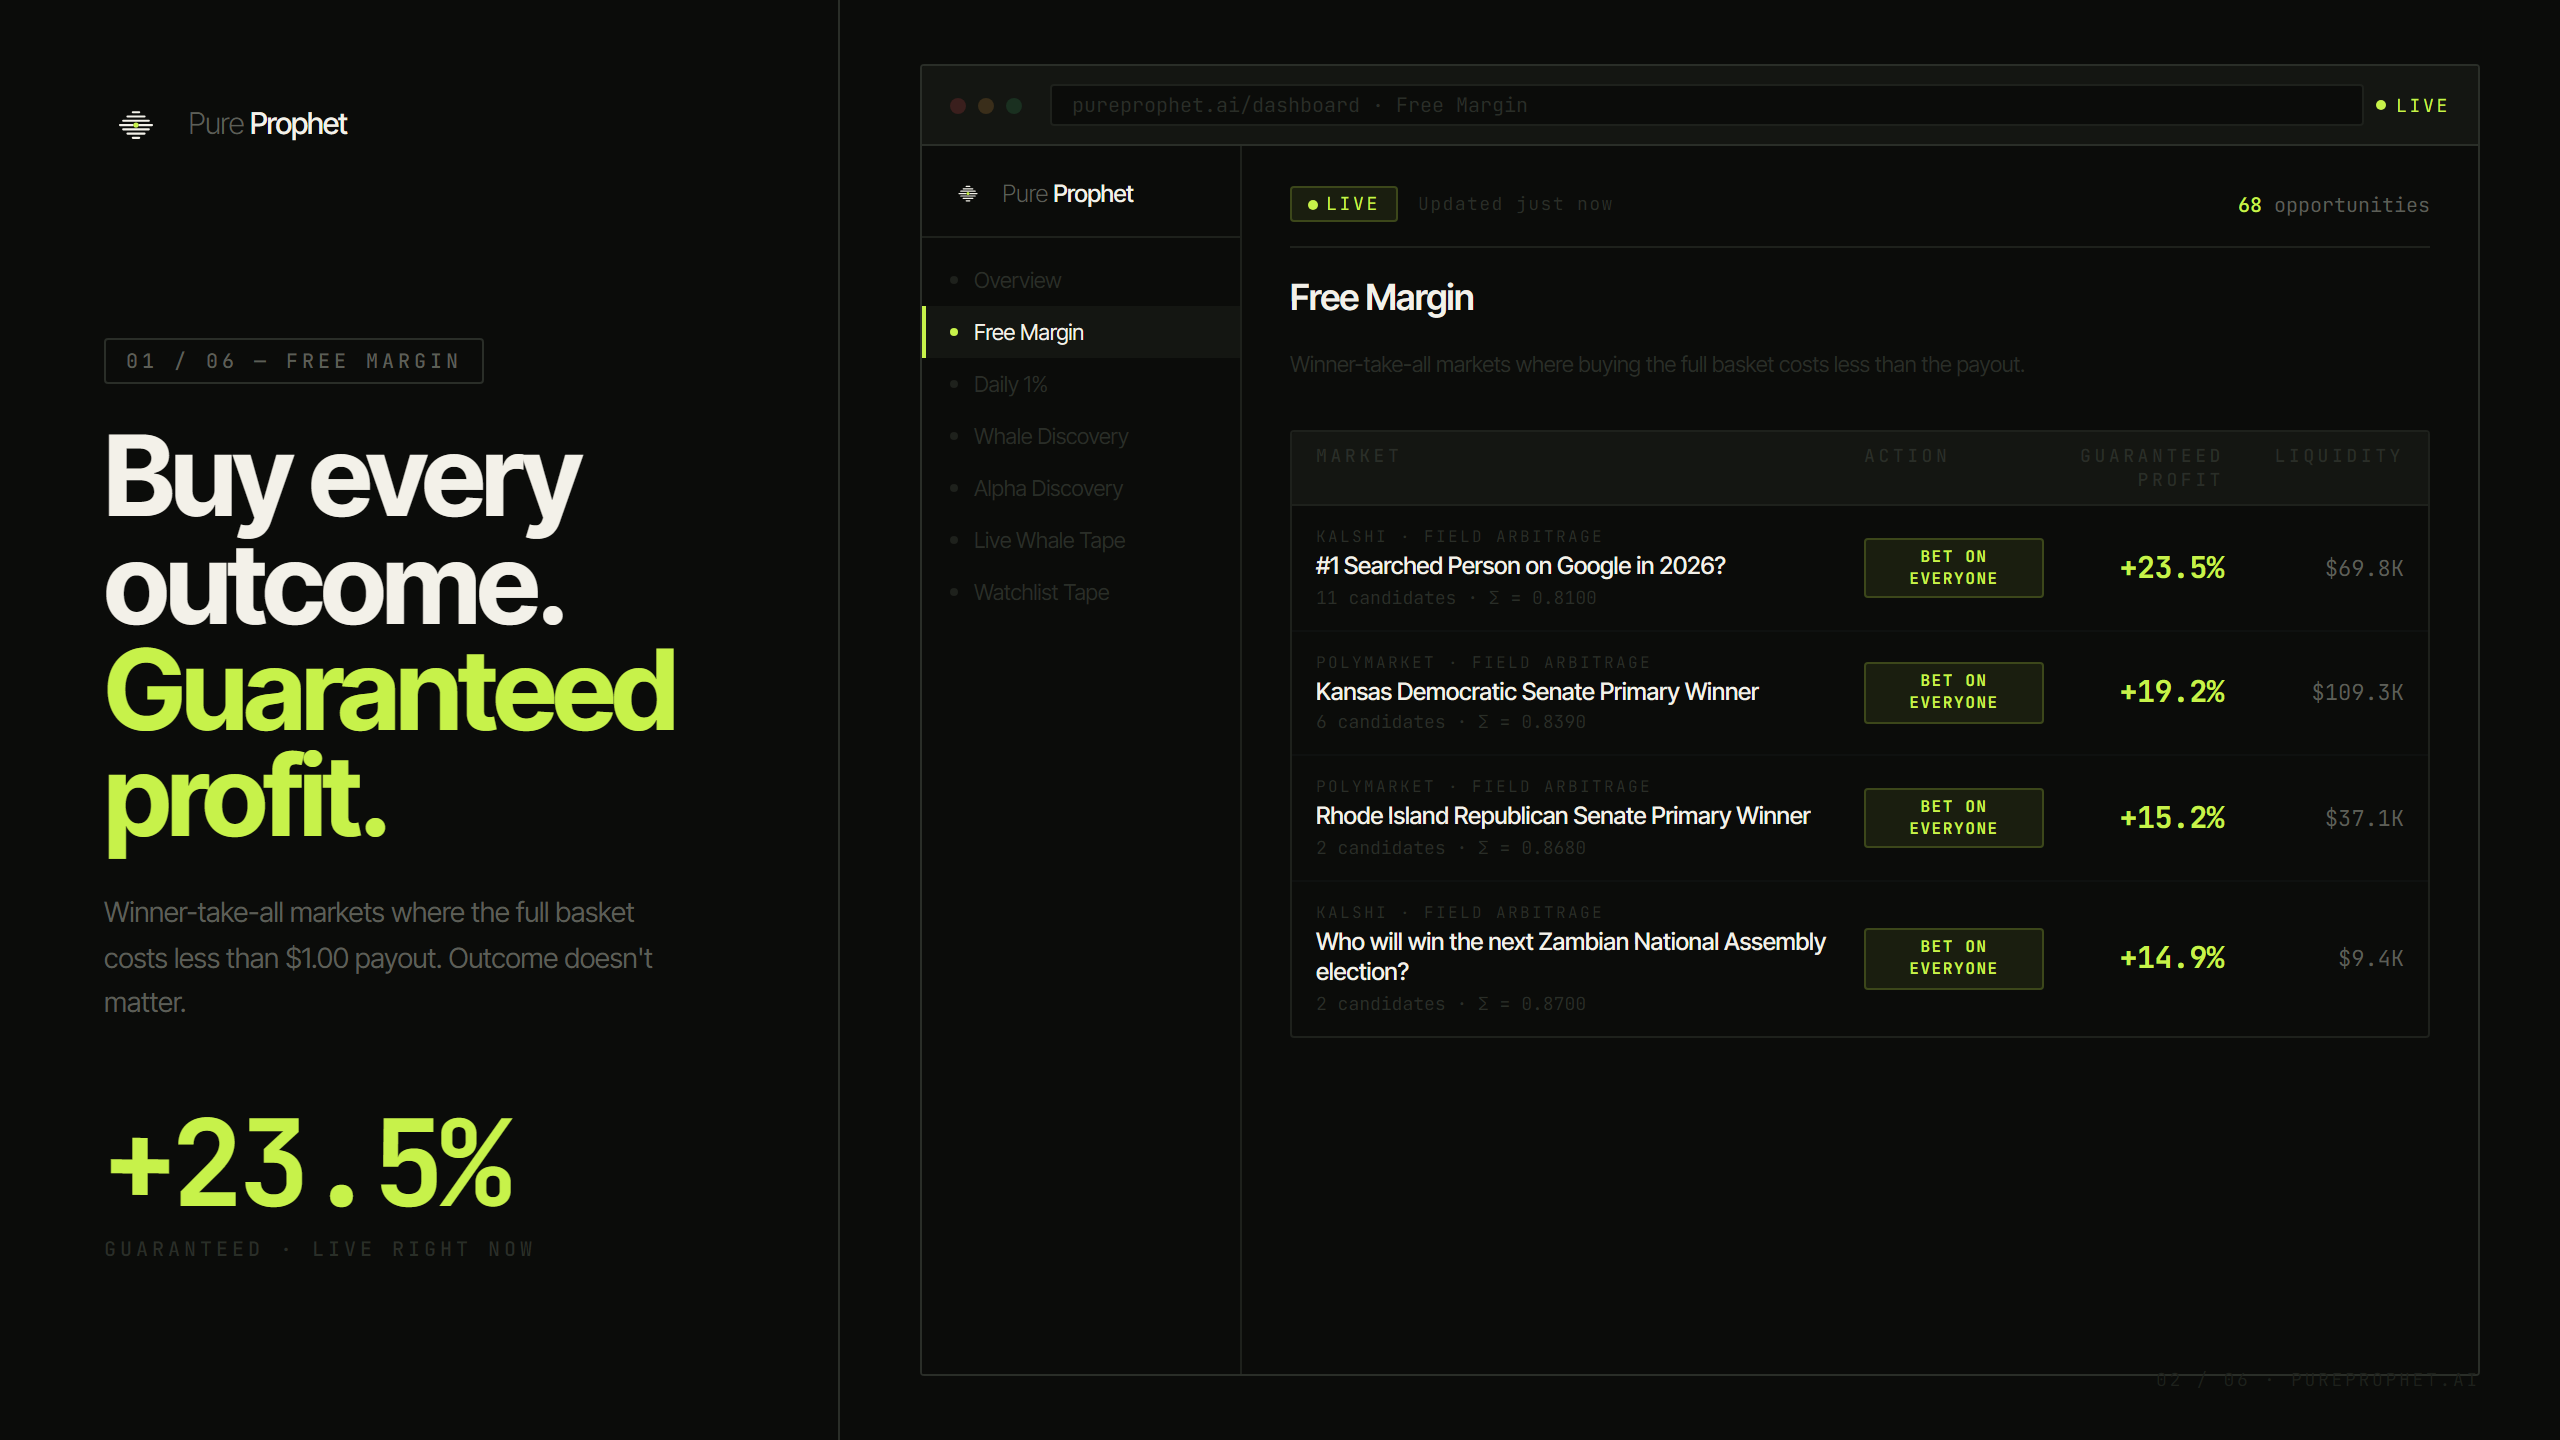The width and height of the screenshot is (2560, 1440).
Task: Click the LIVE indicator in browser top-right
Action: (x=2412, y=106)
